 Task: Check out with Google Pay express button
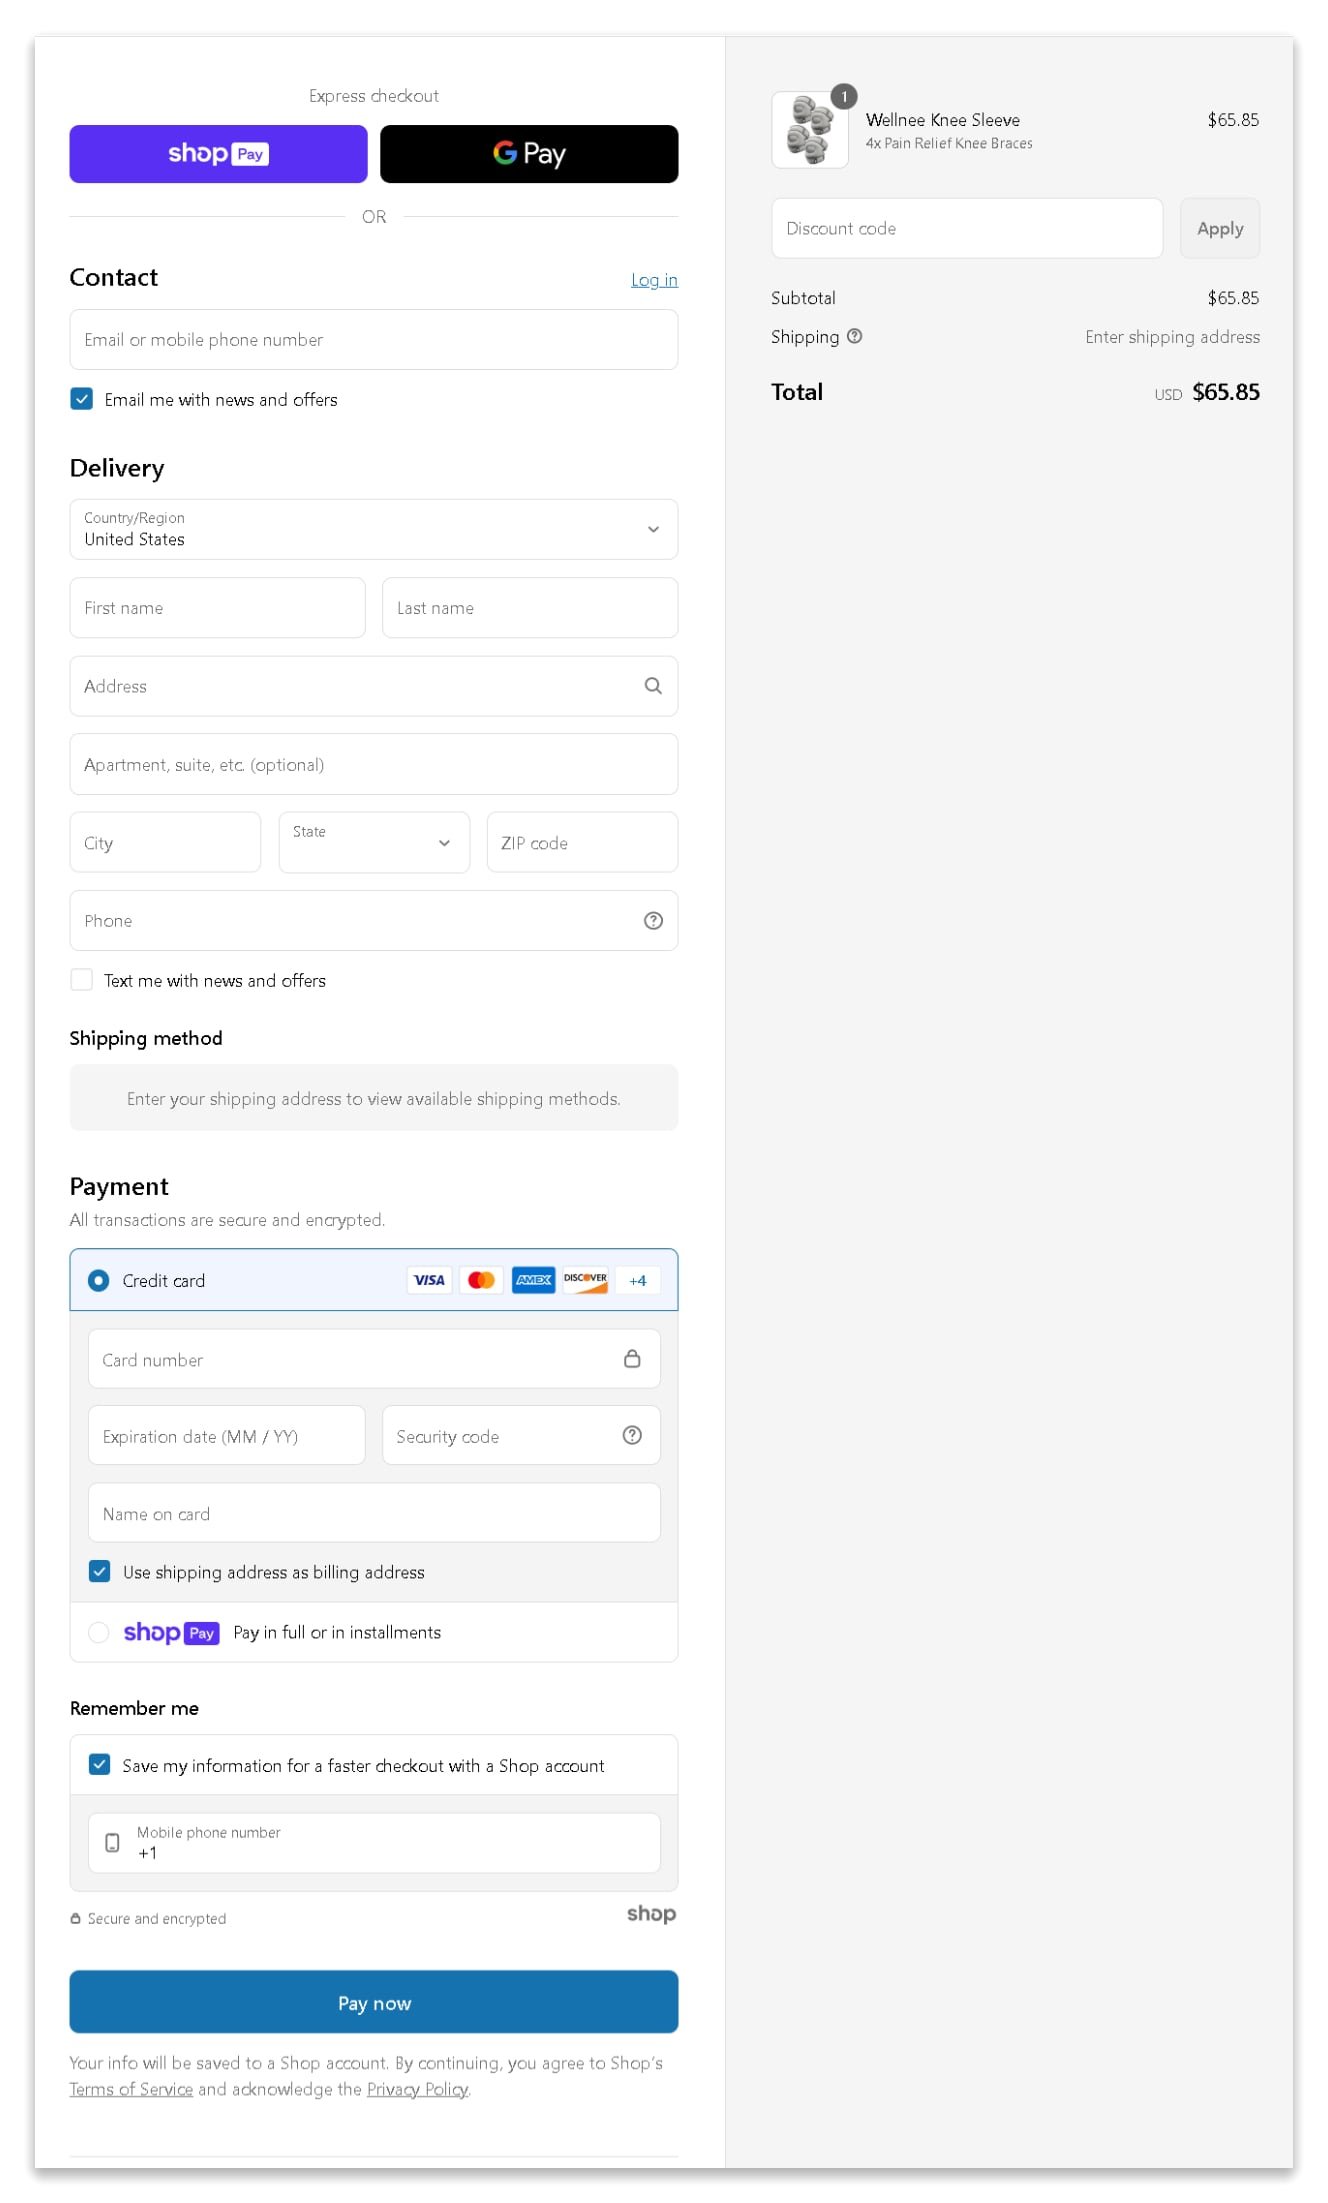[x=528, y=154]
